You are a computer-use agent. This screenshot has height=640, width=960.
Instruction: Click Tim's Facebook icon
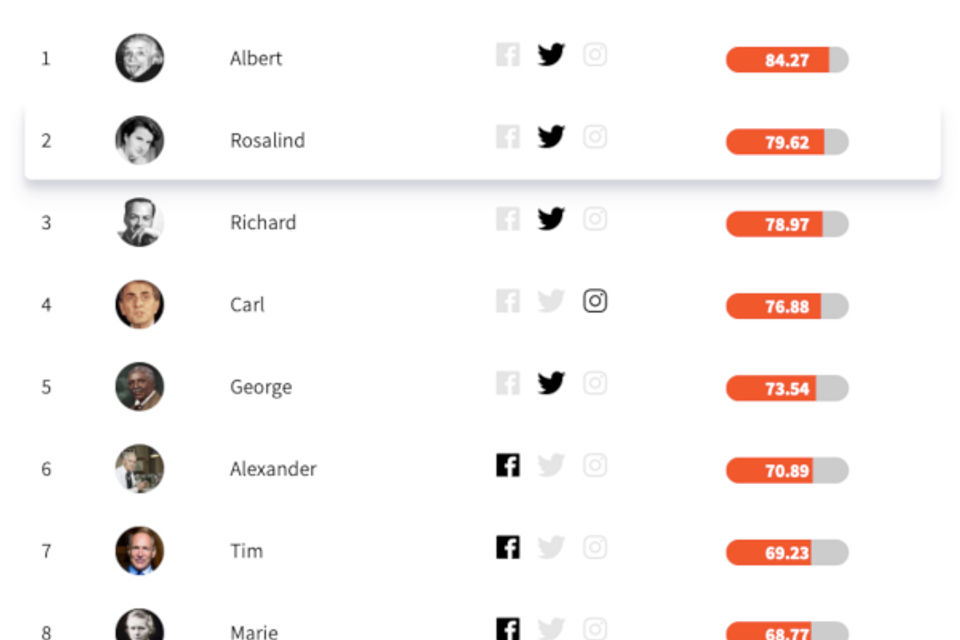coord(508,547)
